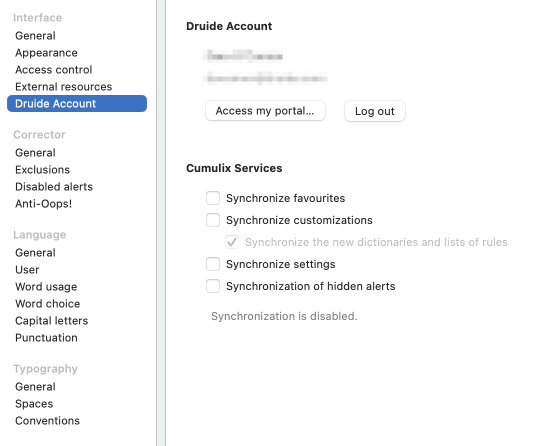
Task: Enable Synchronize favourites checkbox
Action: [213, 198]
